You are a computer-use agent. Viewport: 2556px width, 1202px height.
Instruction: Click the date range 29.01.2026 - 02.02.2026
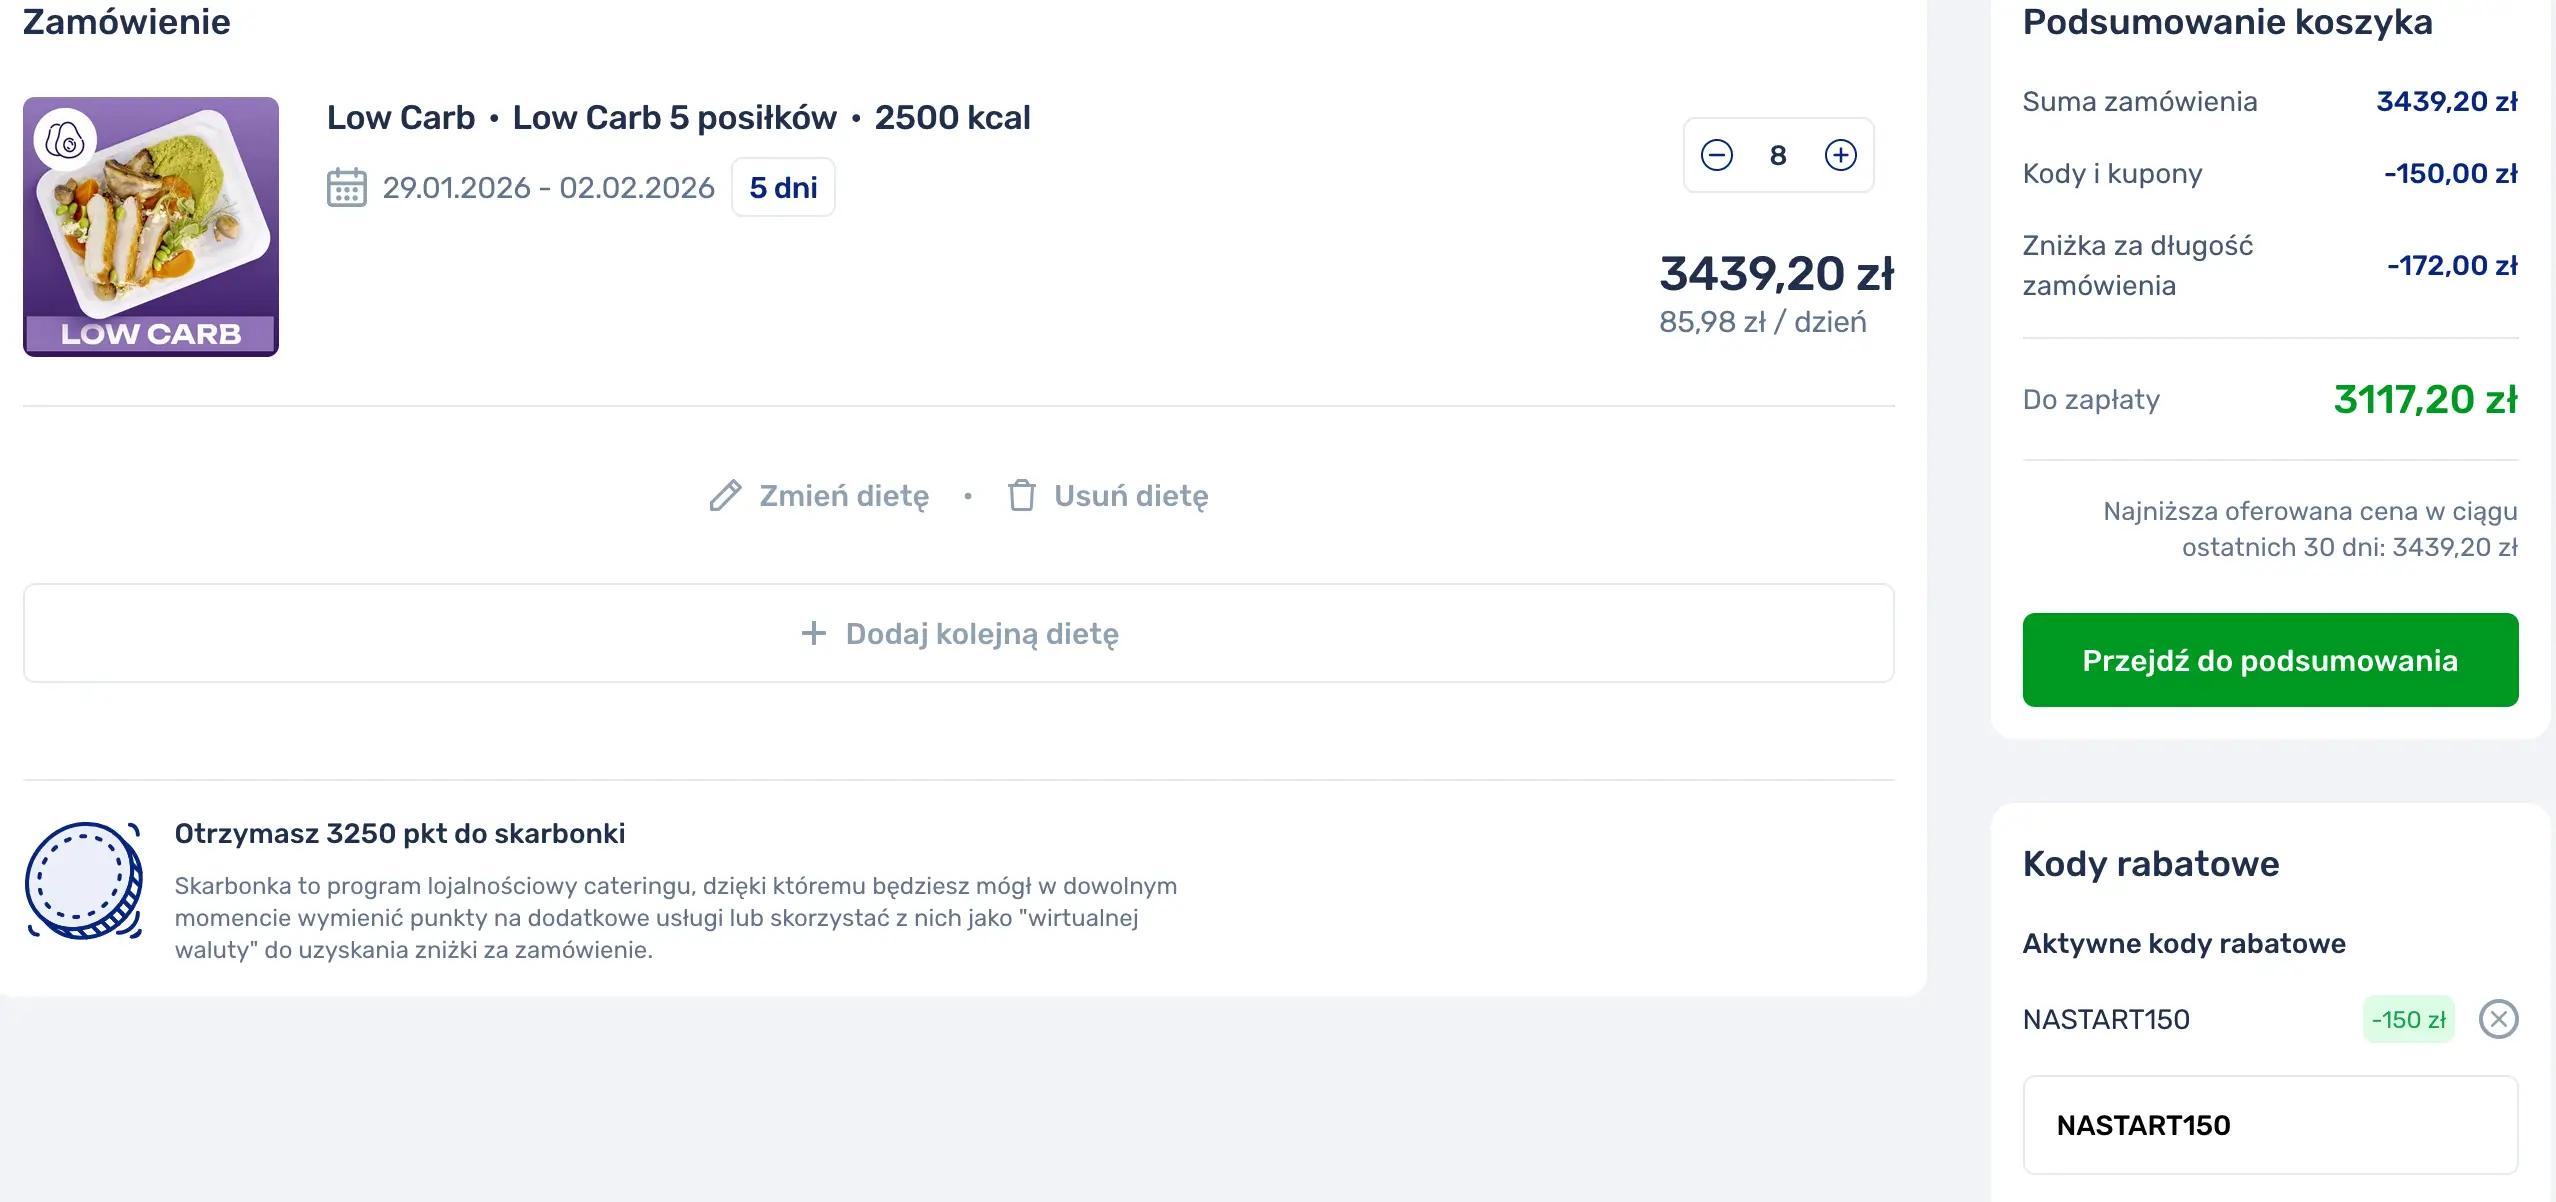[x=548, y=187]
